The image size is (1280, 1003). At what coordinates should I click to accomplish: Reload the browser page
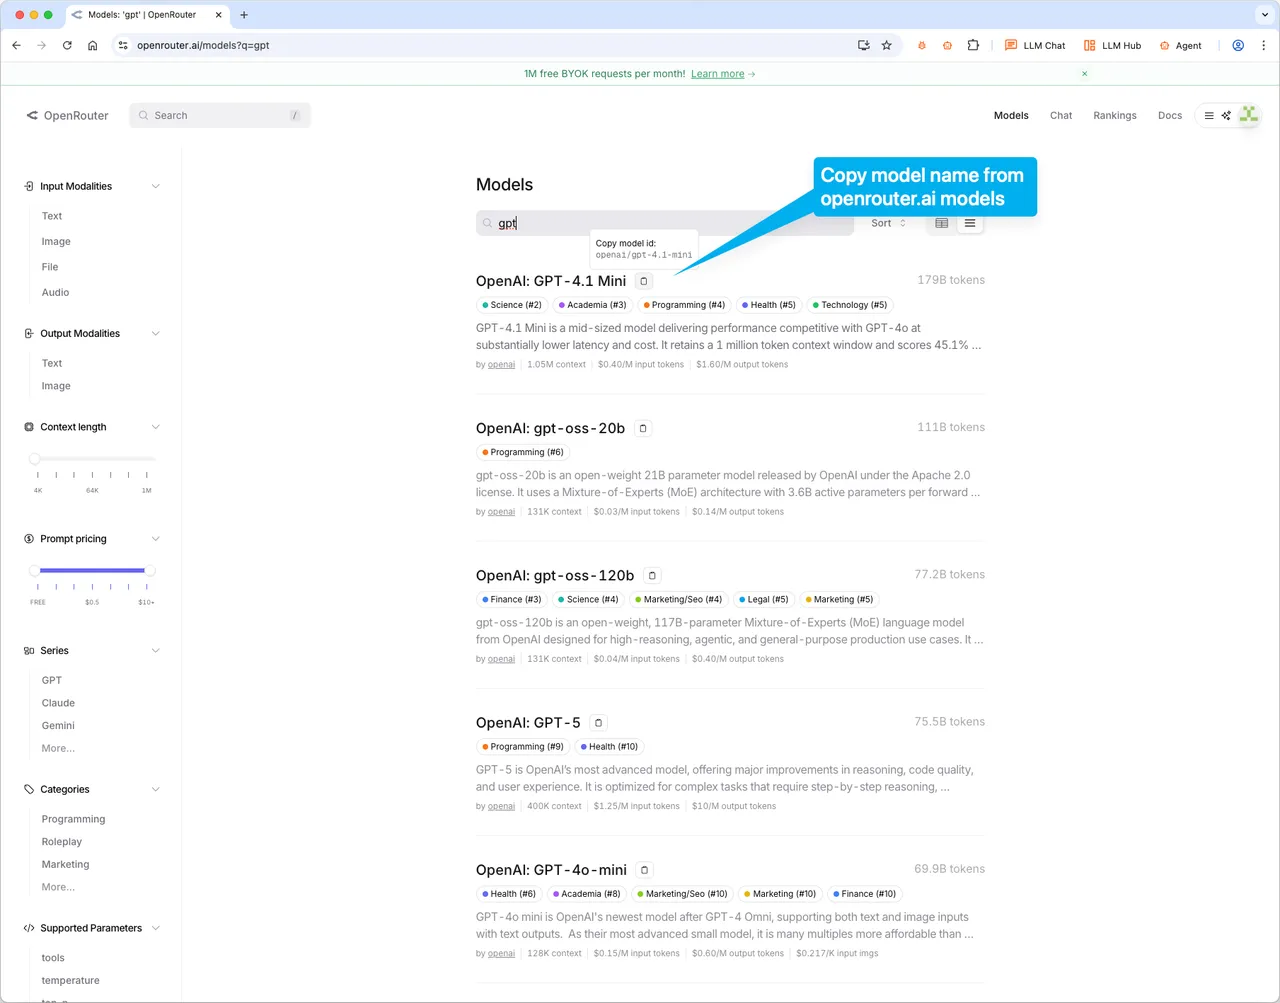coord(67,45)
